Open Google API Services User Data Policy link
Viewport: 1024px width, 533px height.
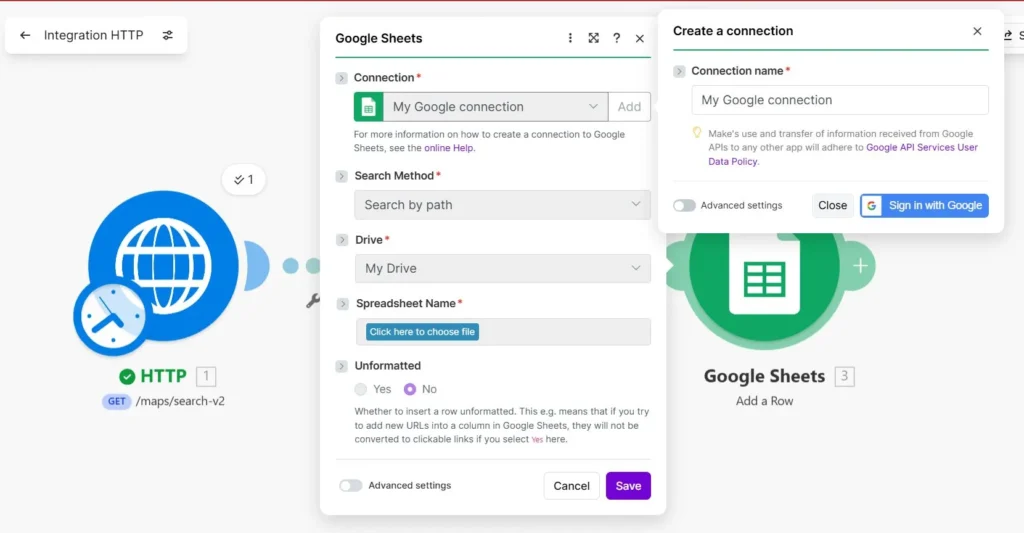[x=843, y=154]
